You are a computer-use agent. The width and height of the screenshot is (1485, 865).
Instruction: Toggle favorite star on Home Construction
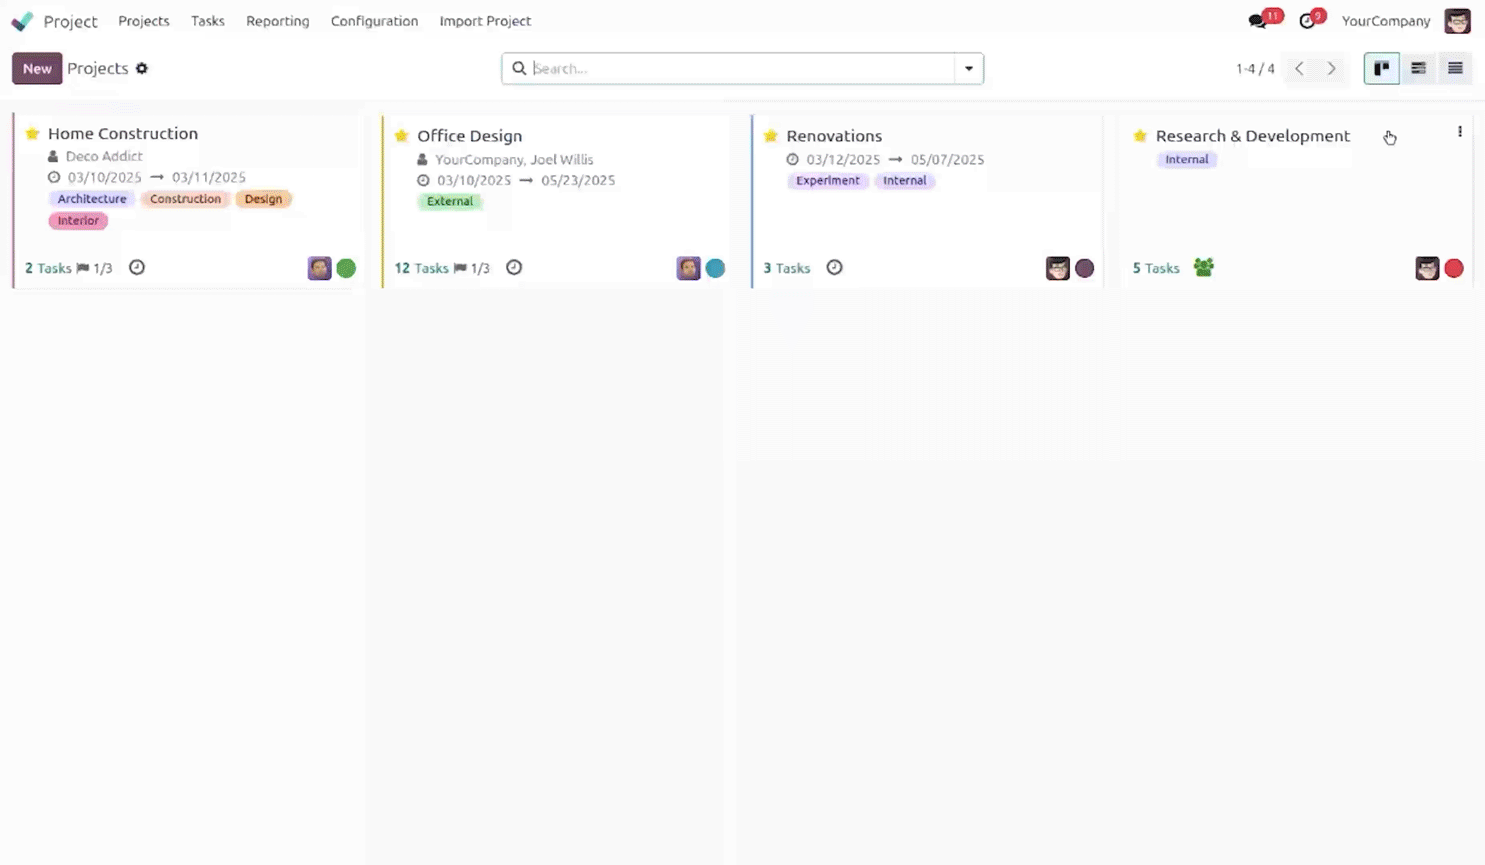tap(33, 134)
